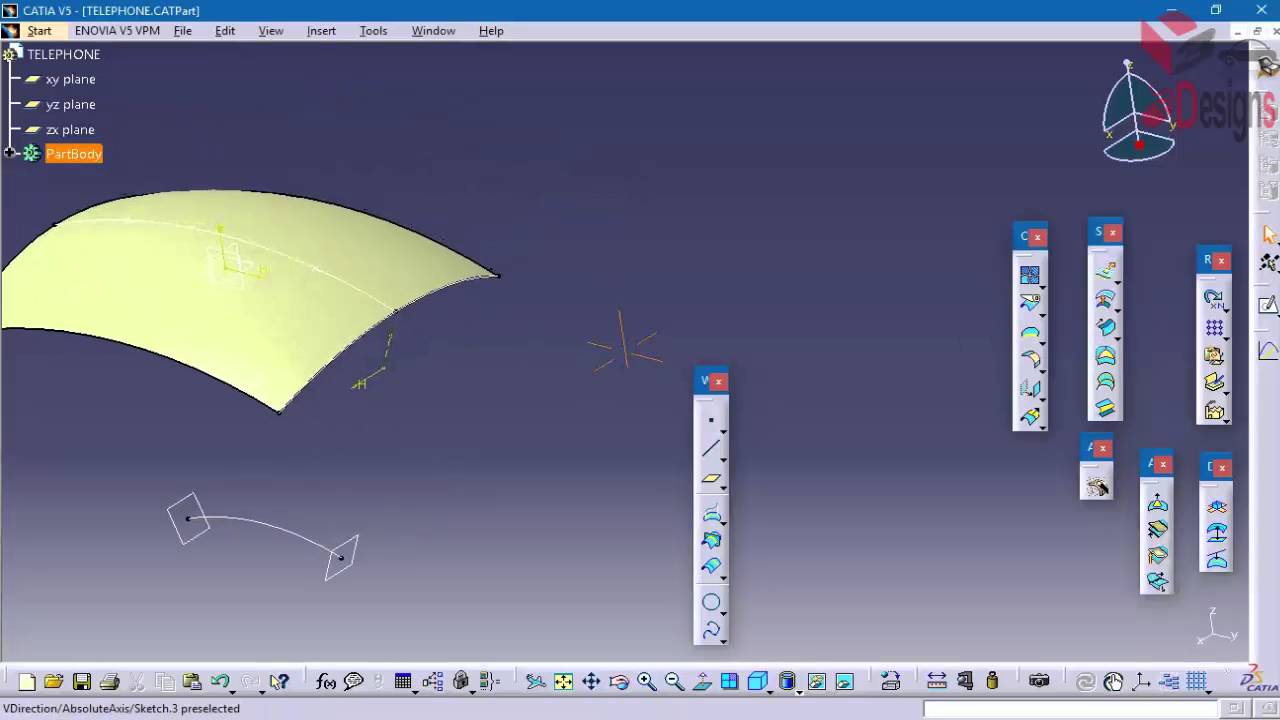
Task: Save the part with the floppy icon
Action: (82, 682)
